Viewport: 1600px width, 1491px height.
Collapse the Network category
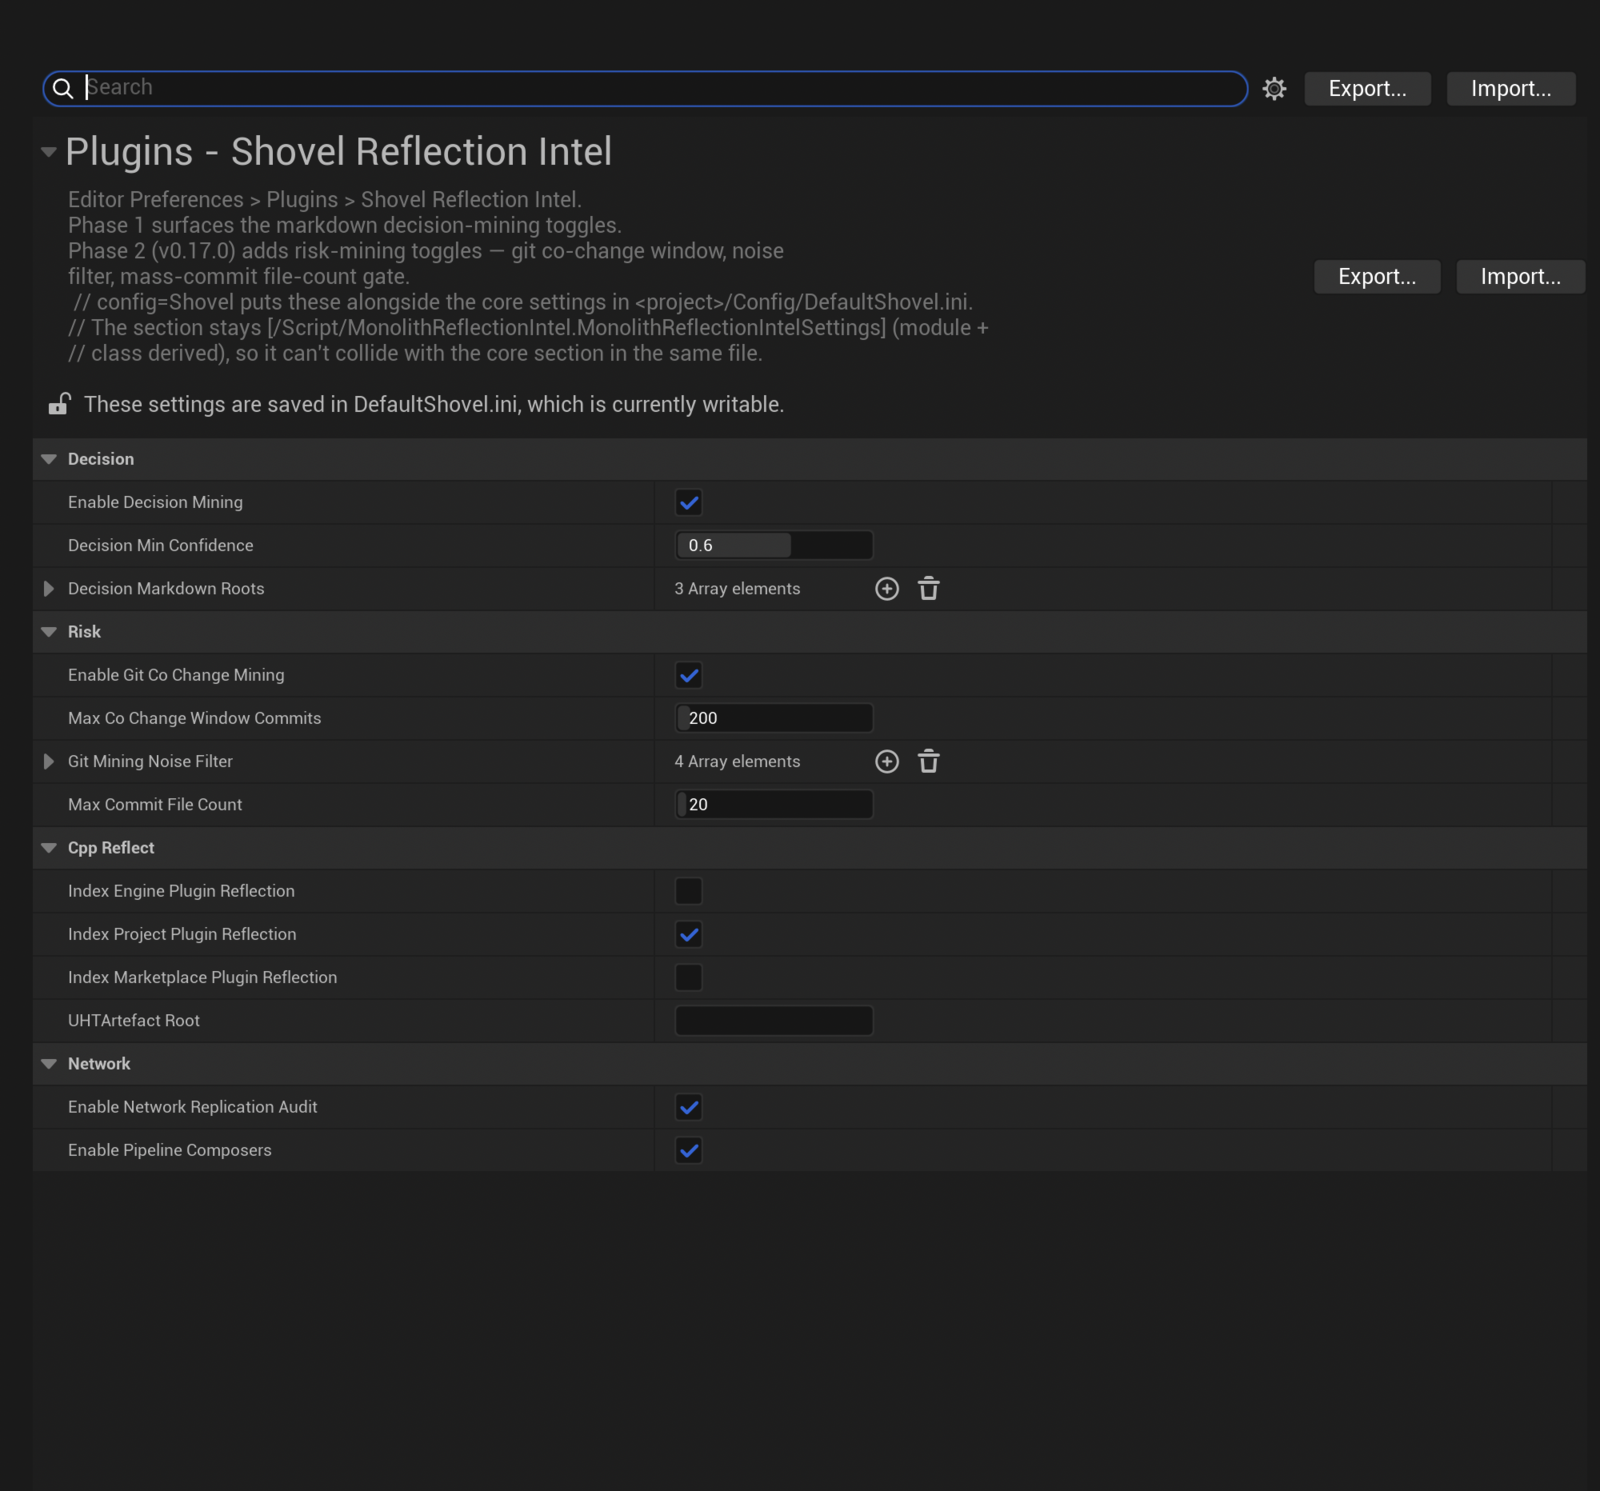49,1064
